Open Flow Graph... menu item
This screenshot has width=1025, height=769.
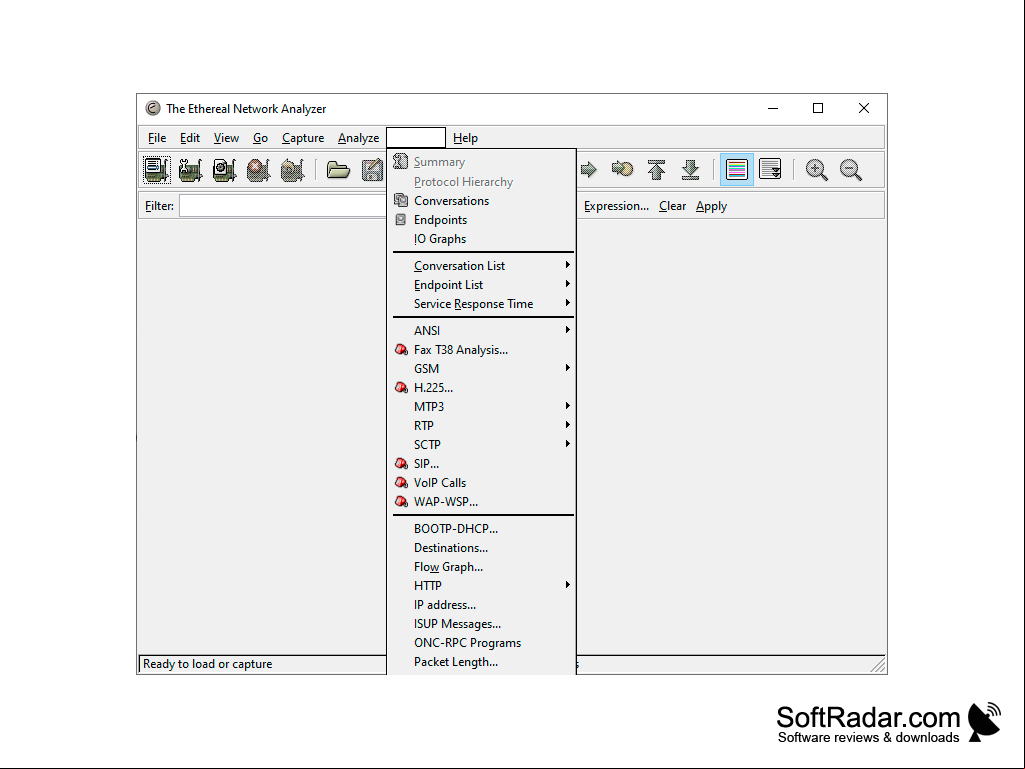coord(483,566)
